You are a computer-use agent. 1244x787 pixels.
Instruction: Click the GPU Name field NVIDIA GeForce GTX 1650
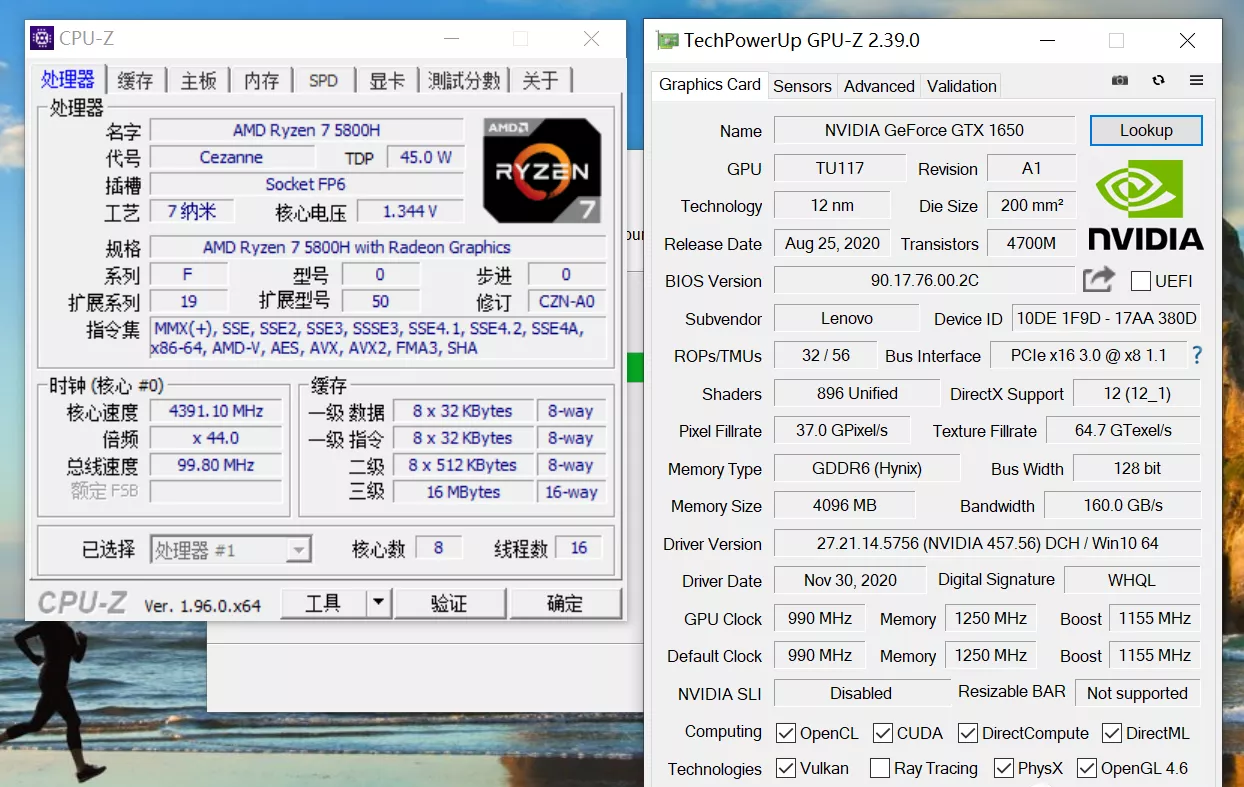click(x=924, y=130)
